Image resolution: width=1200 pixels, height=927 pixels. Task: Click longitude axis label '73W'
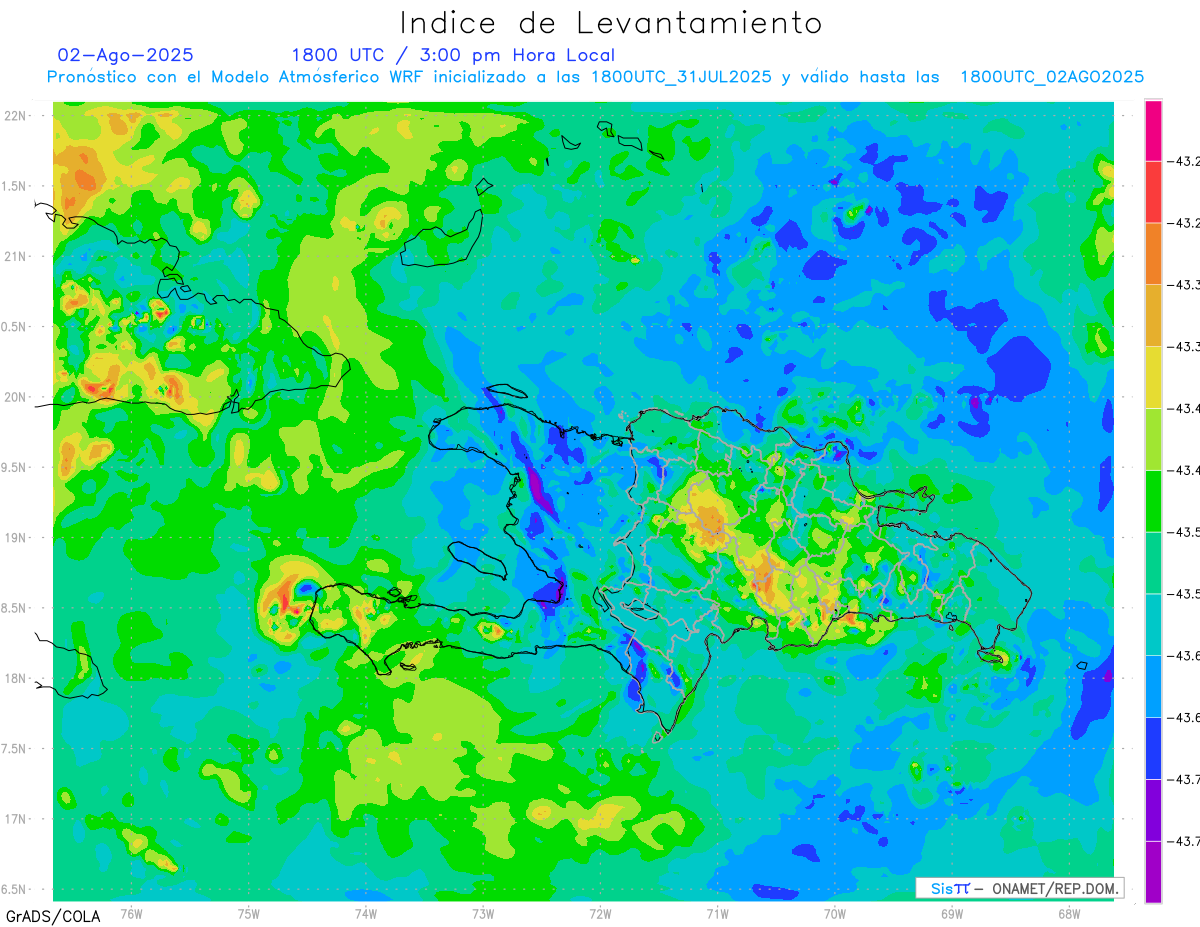click(483, 913)
